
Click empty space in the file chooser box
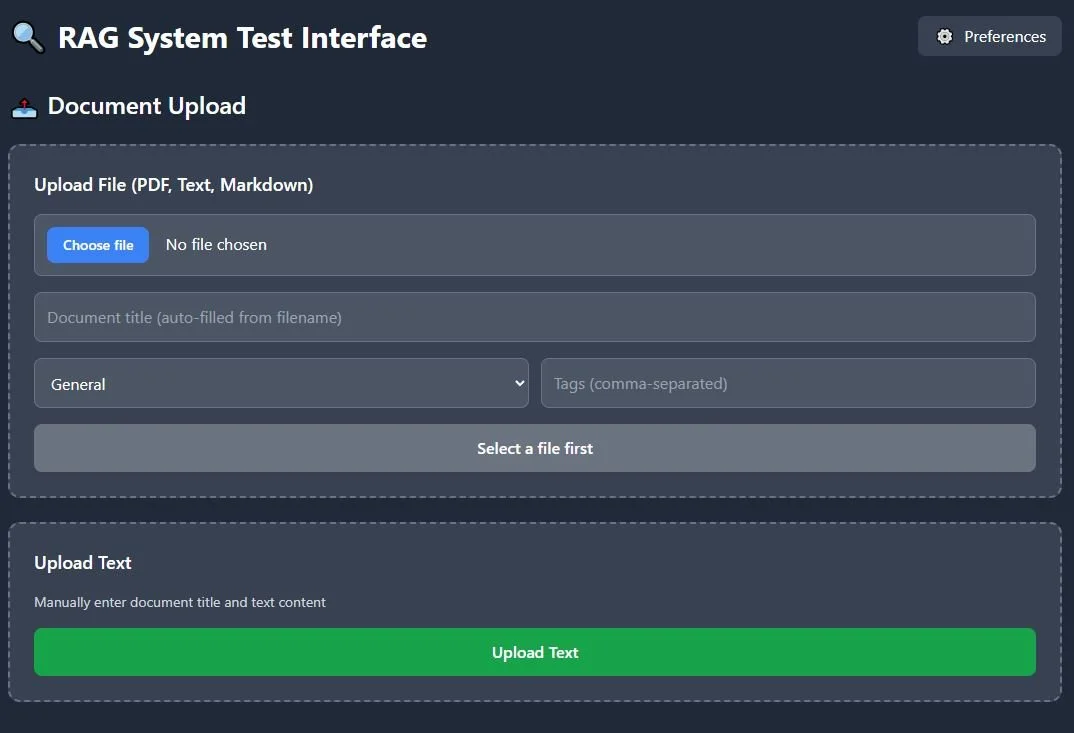point(650,245)
